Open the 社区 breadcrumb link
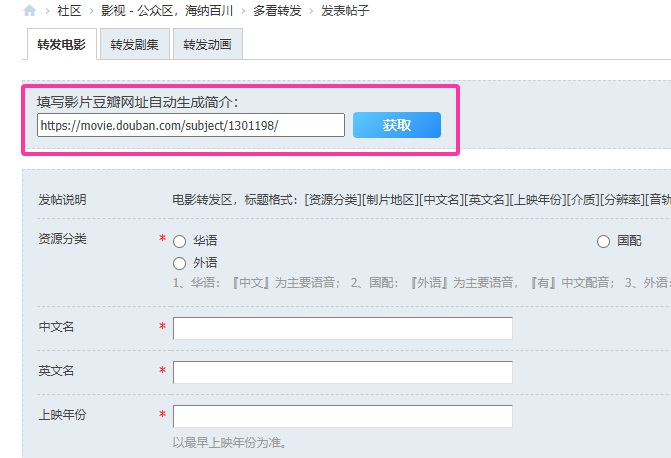Image resolution: width=671 pixels, height=458 pixels. [x=68, y=11]
